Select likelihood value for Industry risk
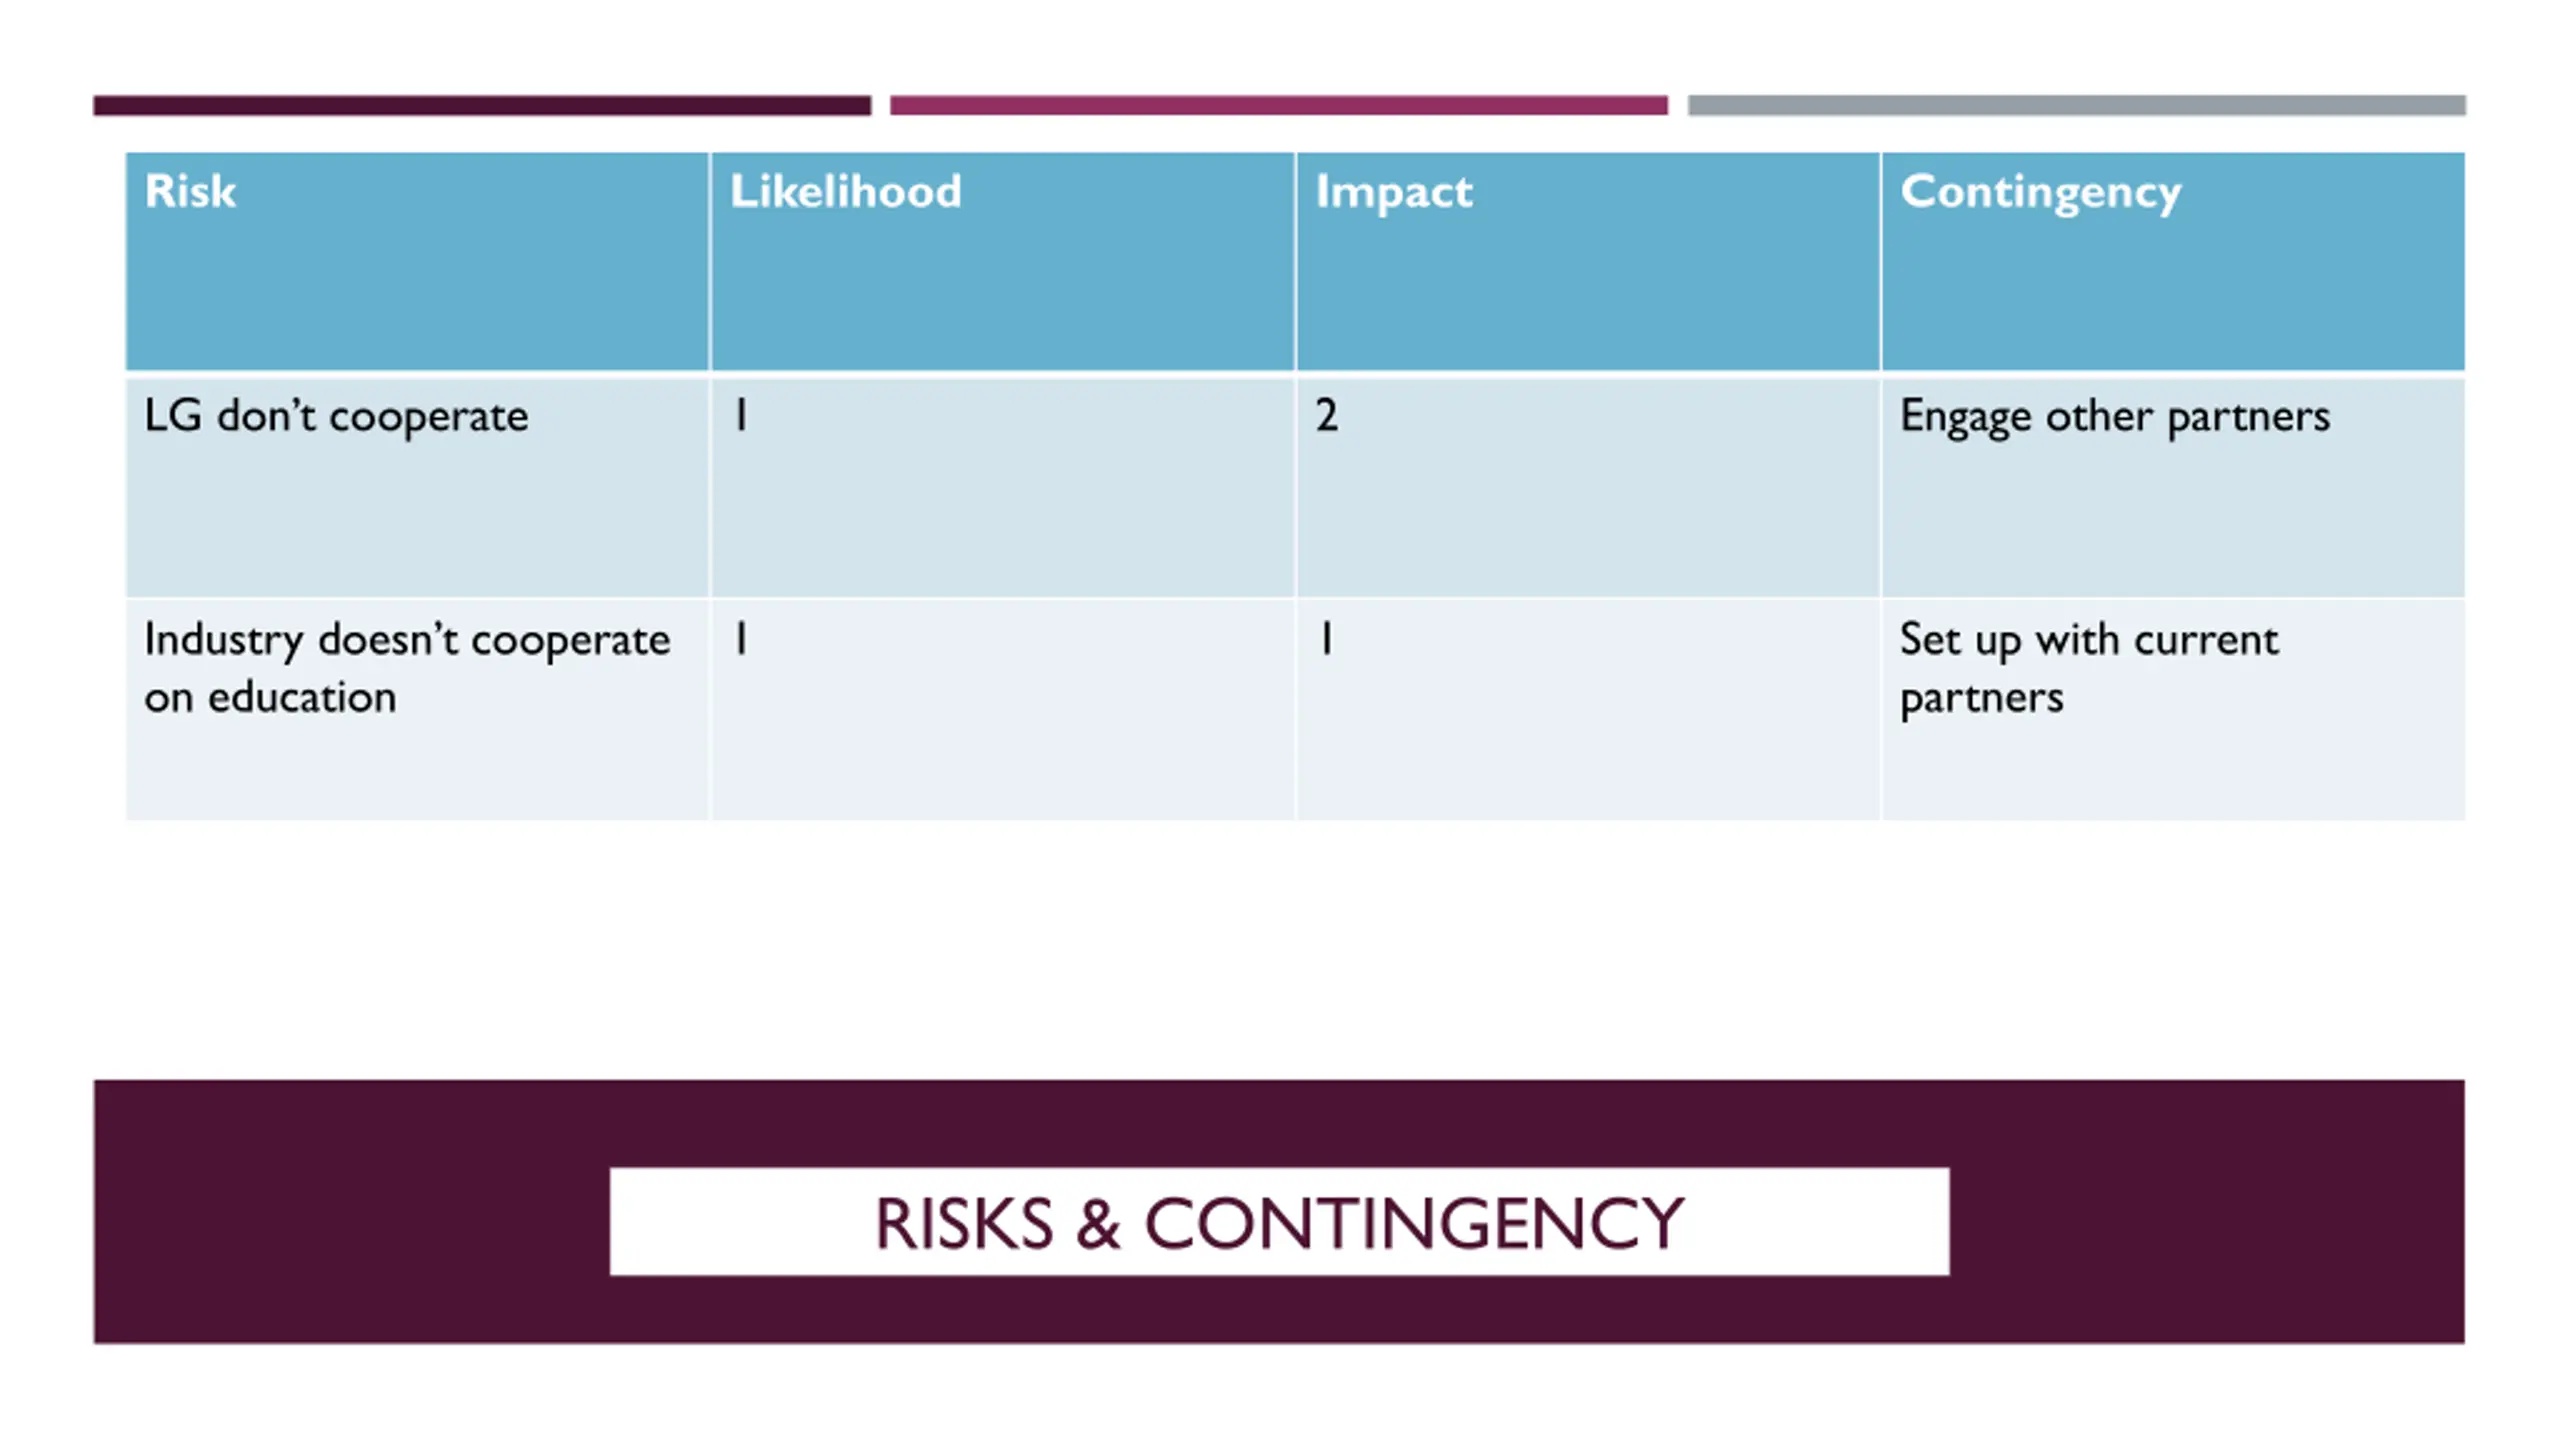 [x=1002, y=710]
